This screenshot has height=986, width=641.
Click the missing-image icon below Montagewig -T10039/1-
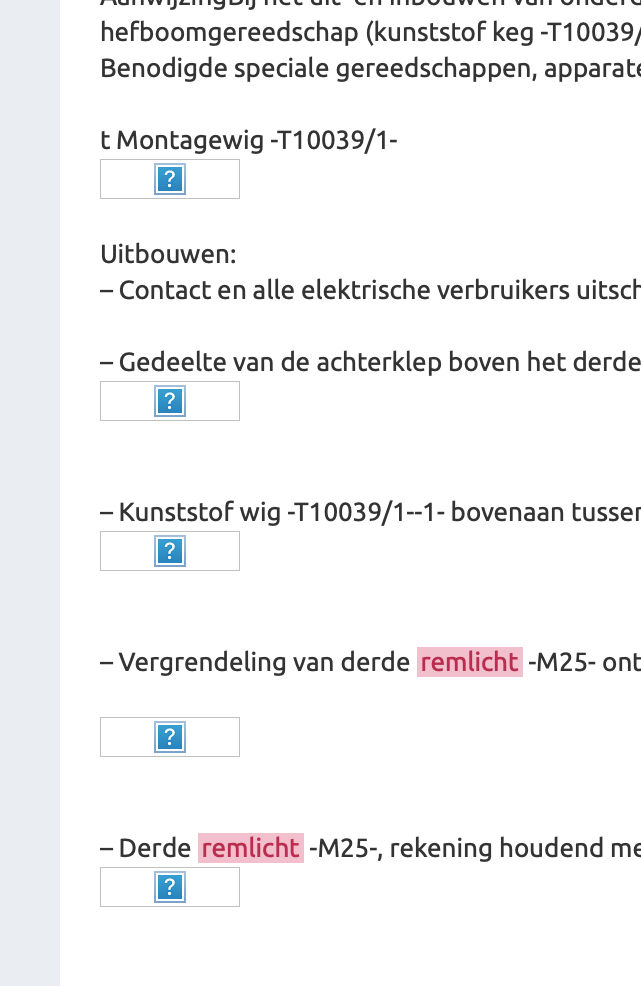[x=170, y=179]
